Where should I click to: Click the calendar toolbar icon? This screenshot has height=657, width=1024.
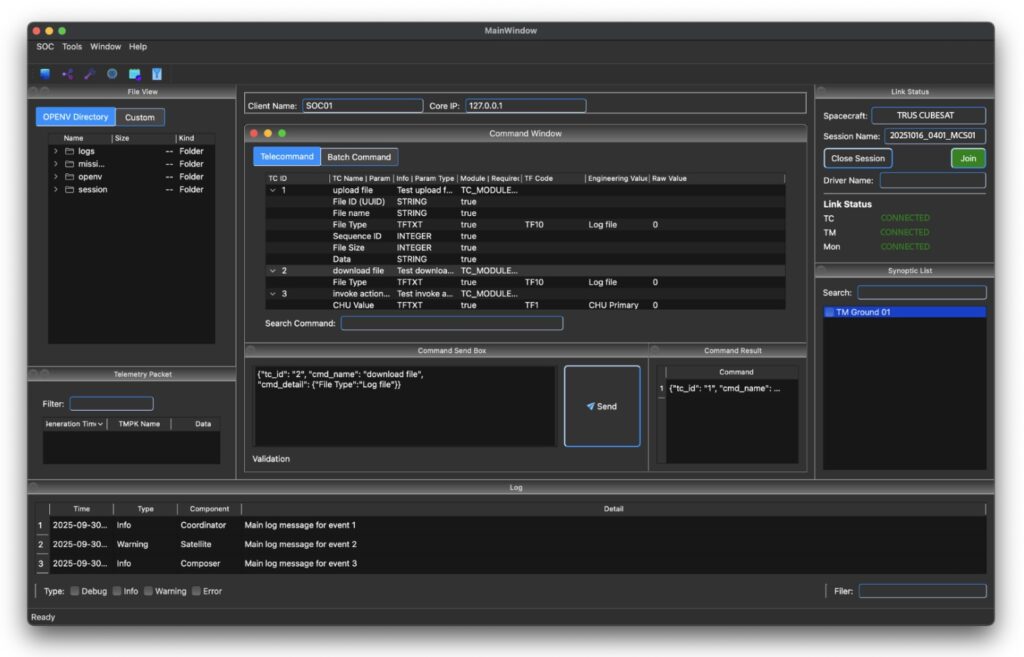pos(134,73)
